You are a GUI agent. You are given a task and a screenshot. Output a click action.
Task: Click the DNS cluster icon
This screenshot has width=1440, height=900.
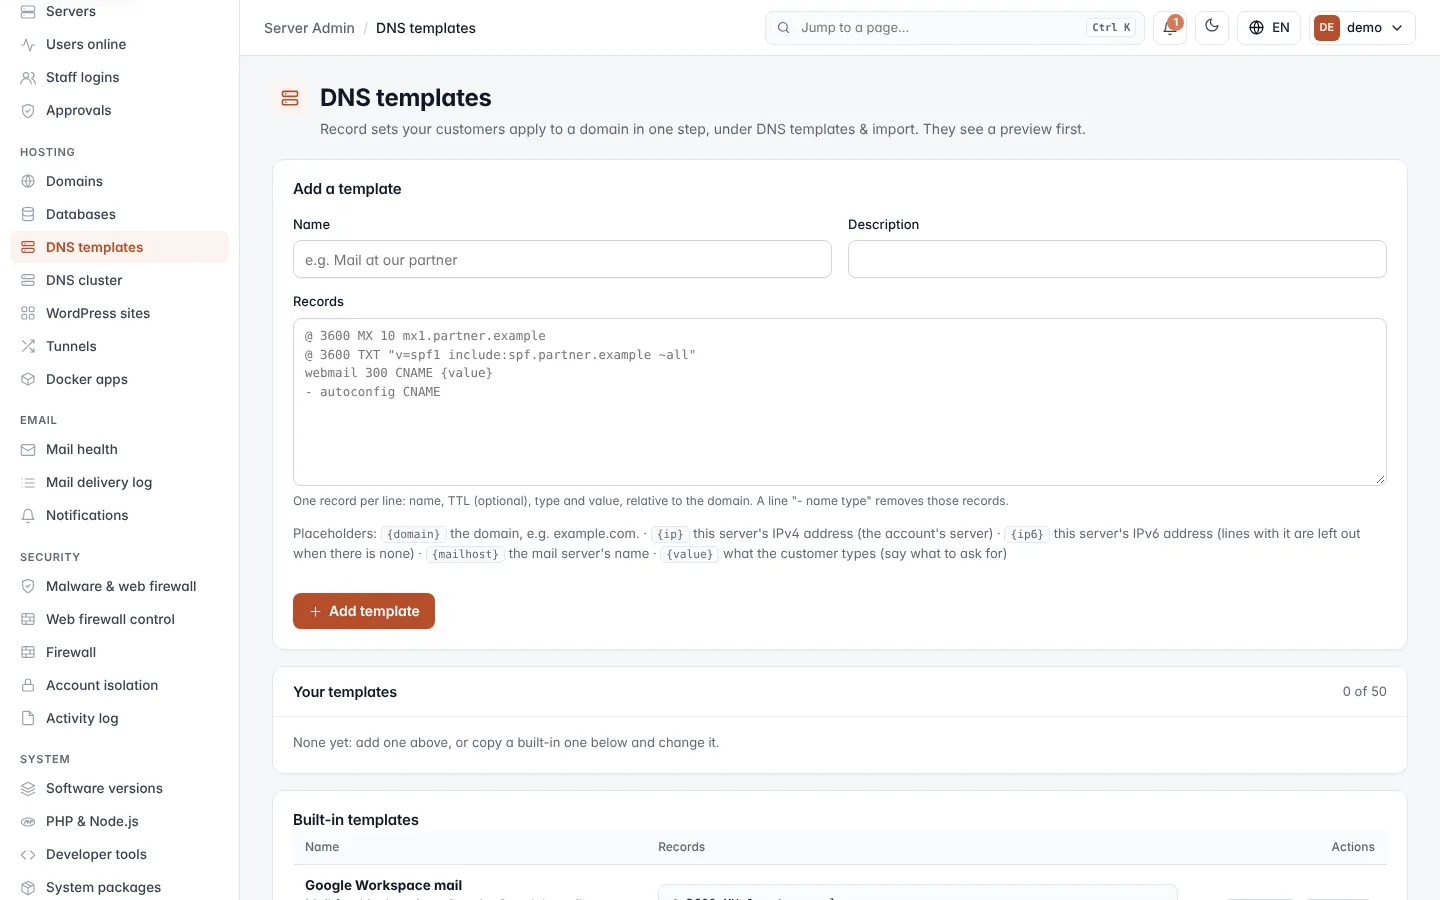coord(28,281)
